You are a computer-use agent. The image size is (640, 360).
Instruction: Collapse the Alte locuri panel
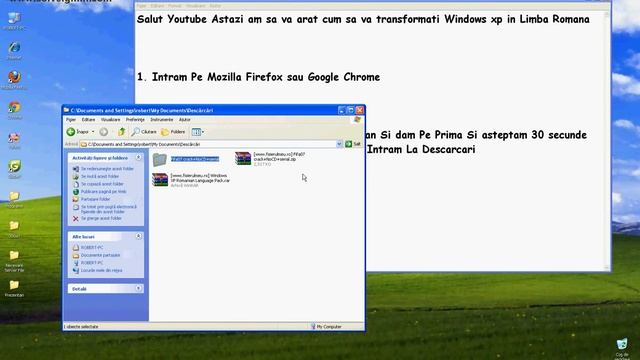pyautogui.click(x=138, y=236)
